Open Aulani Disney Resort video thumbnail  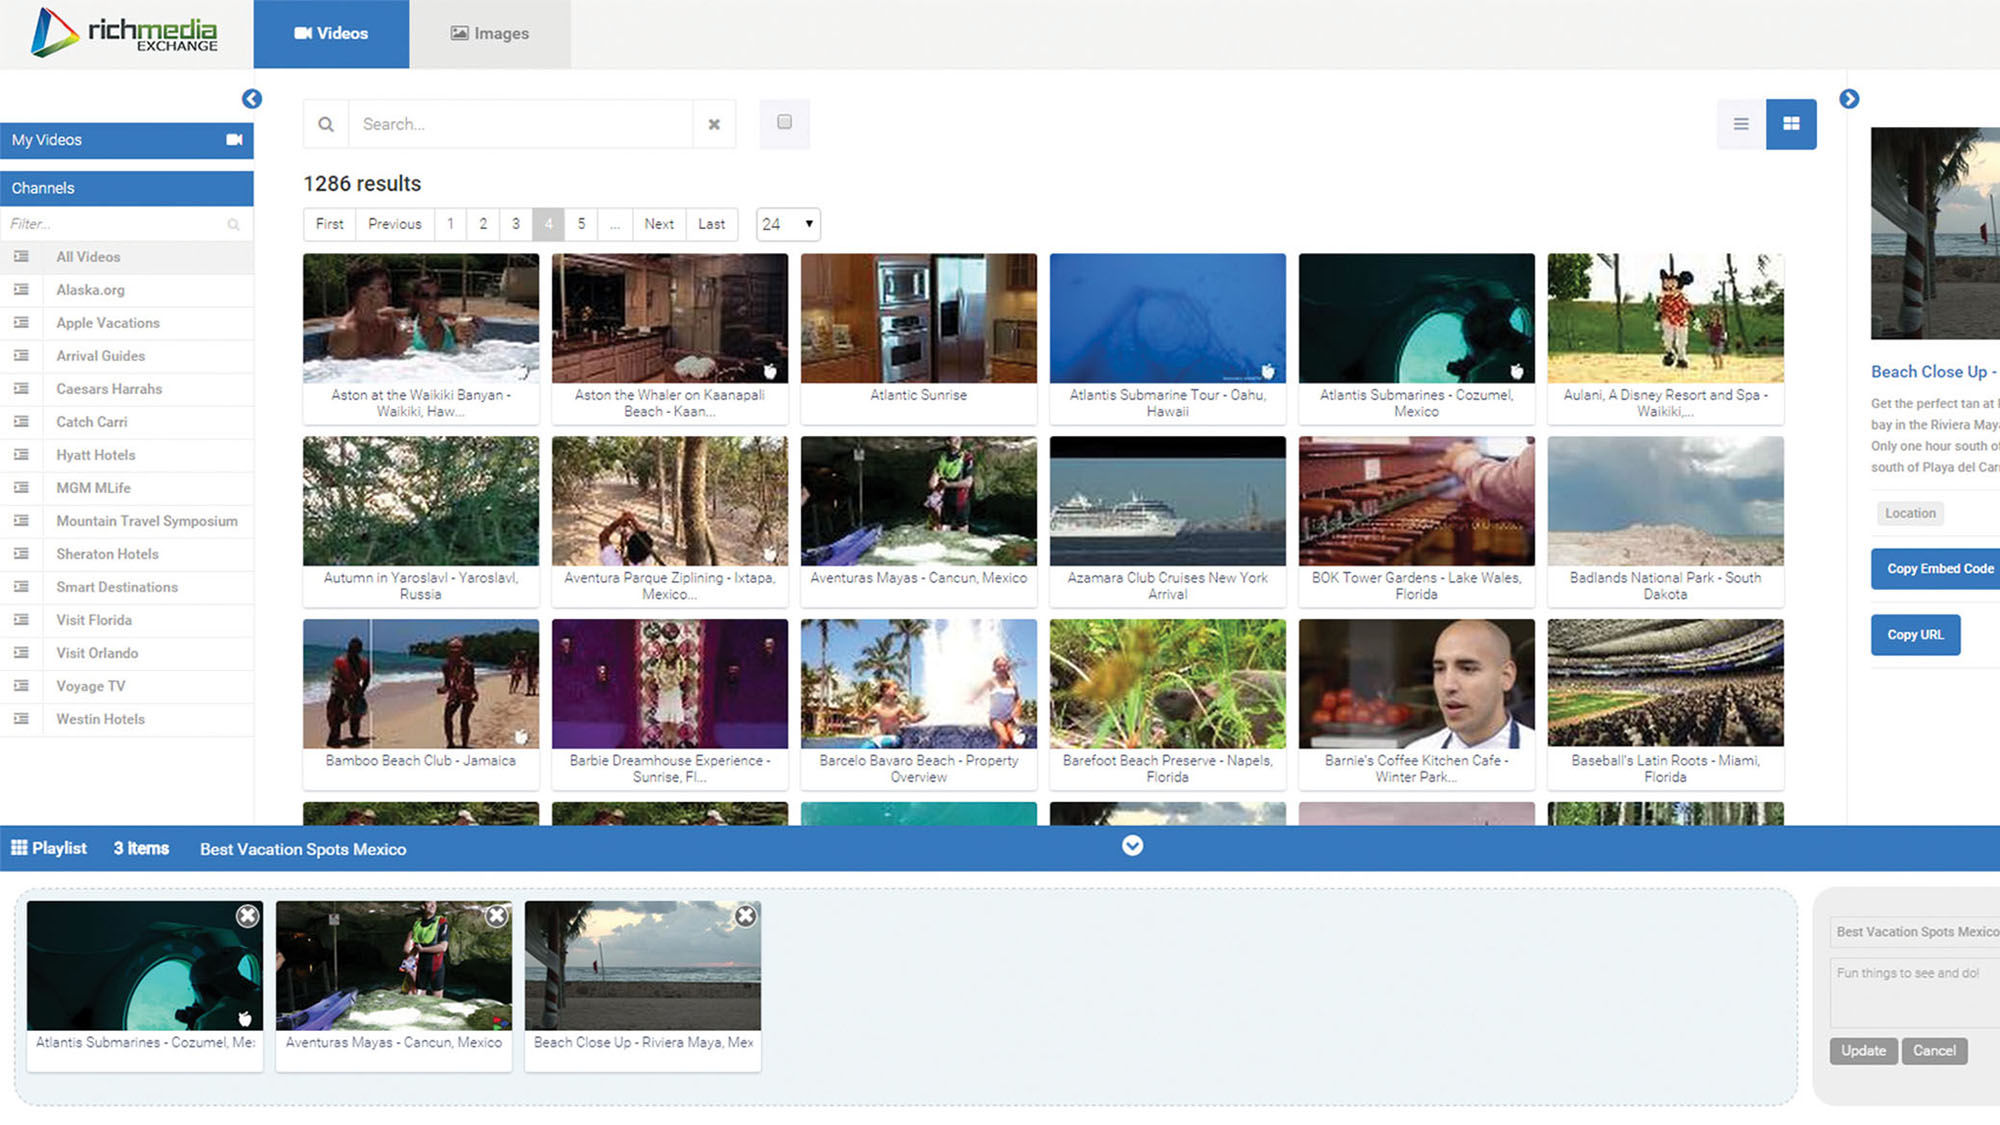[1665, 318]
